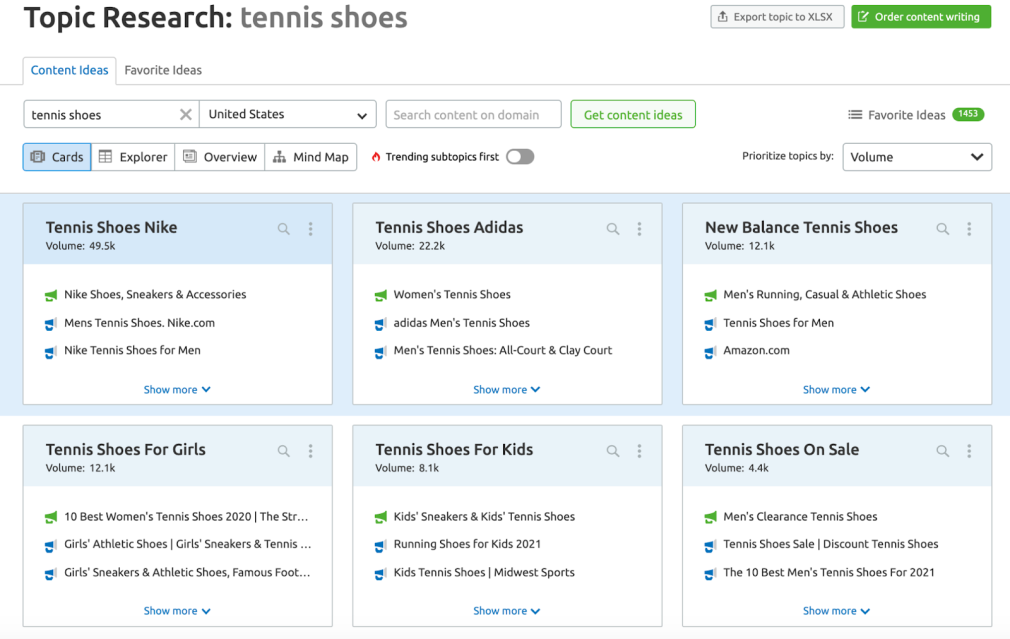Select the Mind Map view
Viewport: 1010px width, 639px height.
(x=310, y=157)
